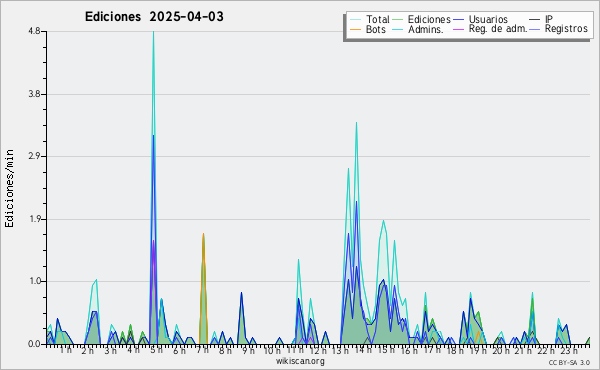The height and width of the screenshot is (370, 600).
Task: Click the 14 h axis label
Action: tap(363, 350)
